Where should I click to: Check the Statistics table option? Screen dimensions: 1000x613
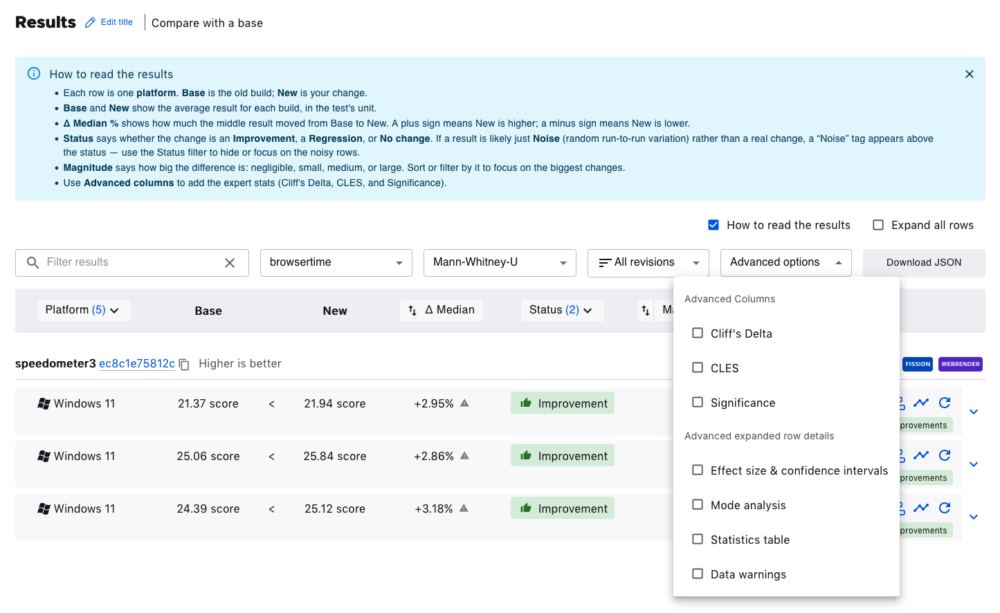[698, 539]
